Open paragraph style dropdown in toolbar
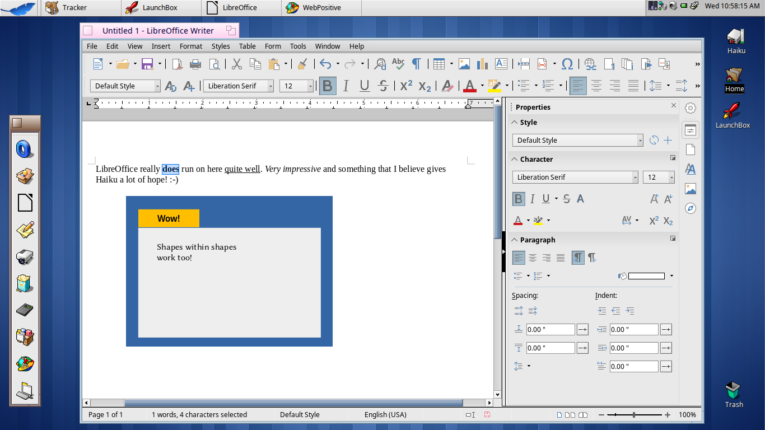The image size is (765, 430). coord(157,86)
